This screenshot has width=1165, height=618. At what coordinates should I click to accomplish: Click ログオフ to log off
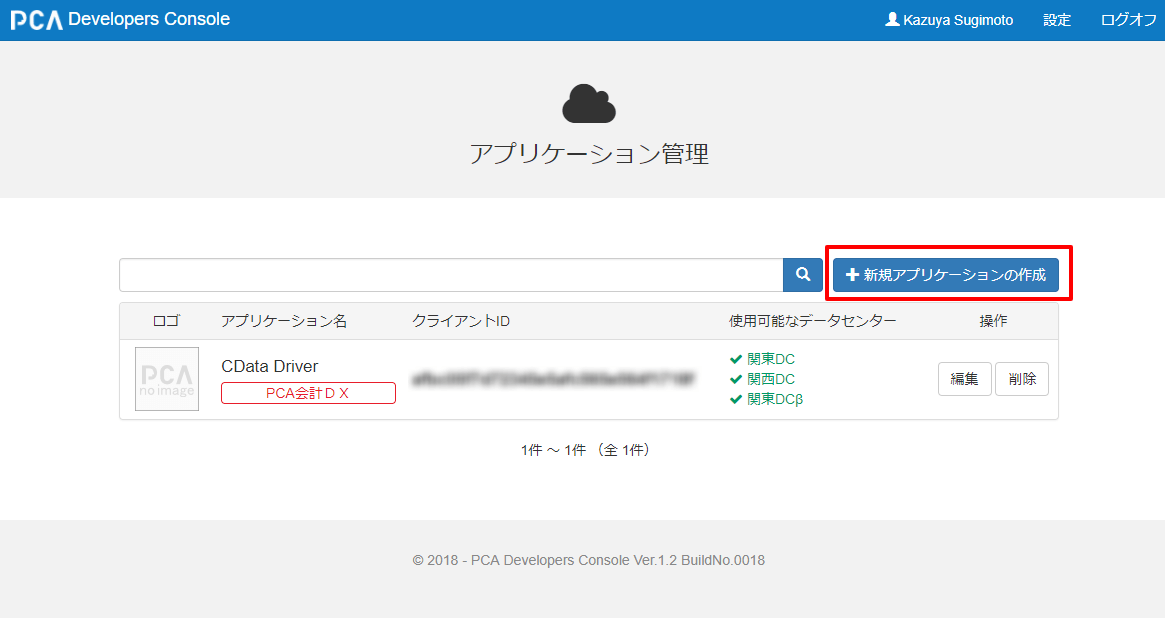tap(1128, 20)
